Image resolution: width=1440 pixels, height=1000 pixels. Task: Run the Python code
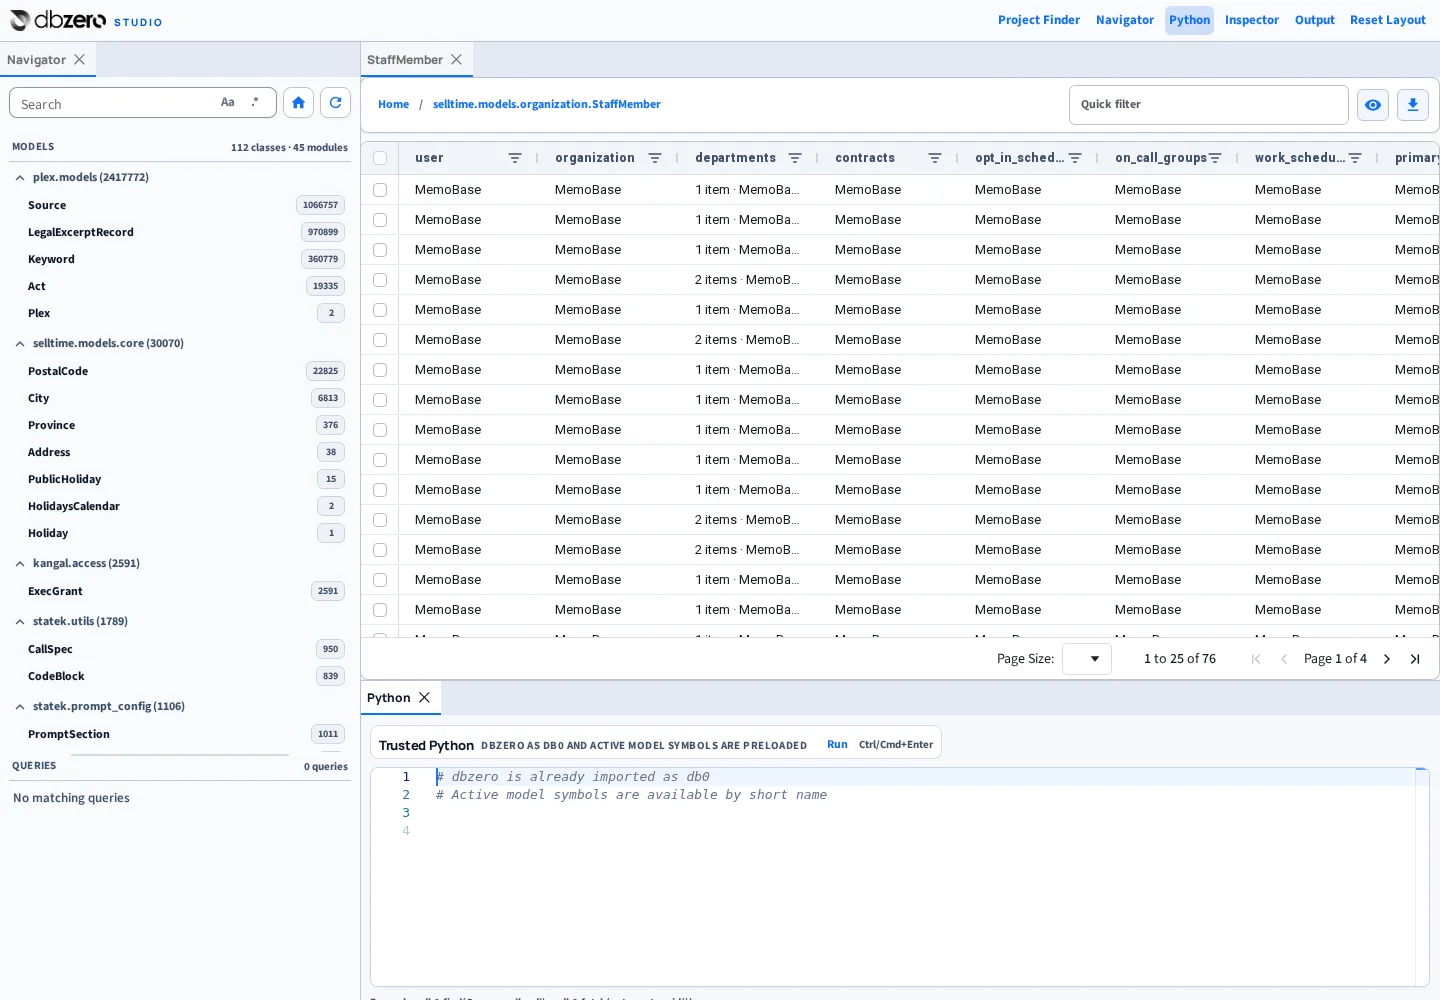coord(837,744)
